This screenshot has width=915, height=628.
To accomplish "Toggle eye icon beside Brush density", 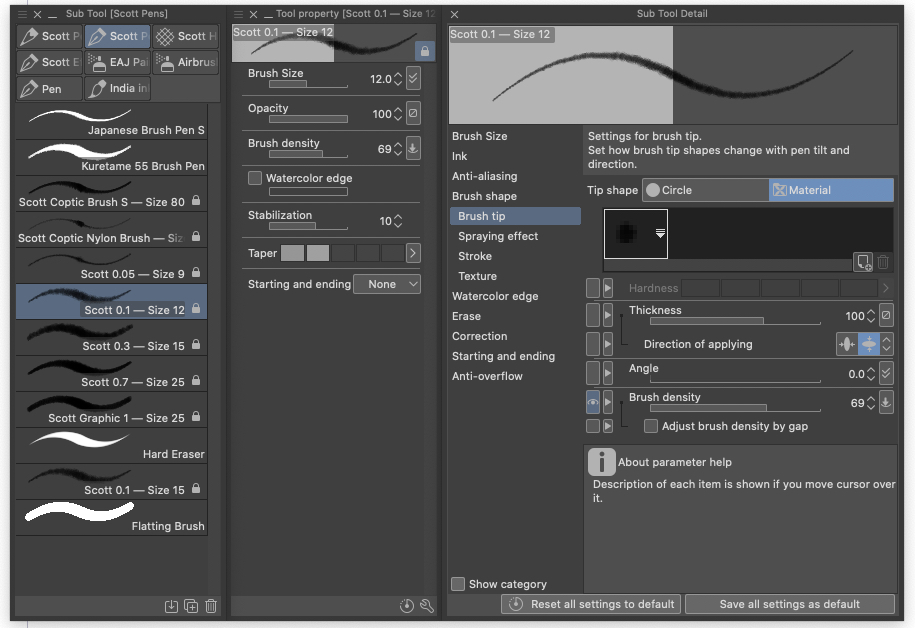I will click(593, 402).
